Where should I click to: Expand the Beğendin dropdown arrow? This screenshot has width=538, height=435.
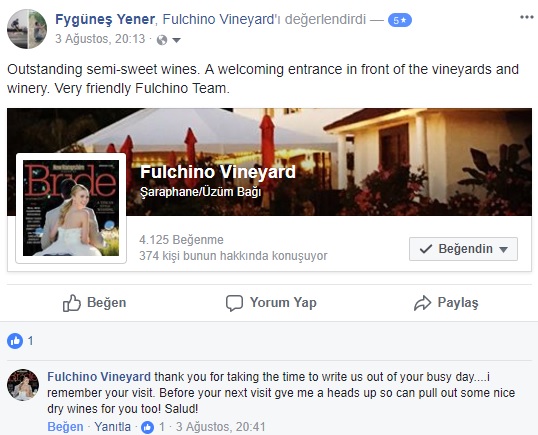coord(504,249)
